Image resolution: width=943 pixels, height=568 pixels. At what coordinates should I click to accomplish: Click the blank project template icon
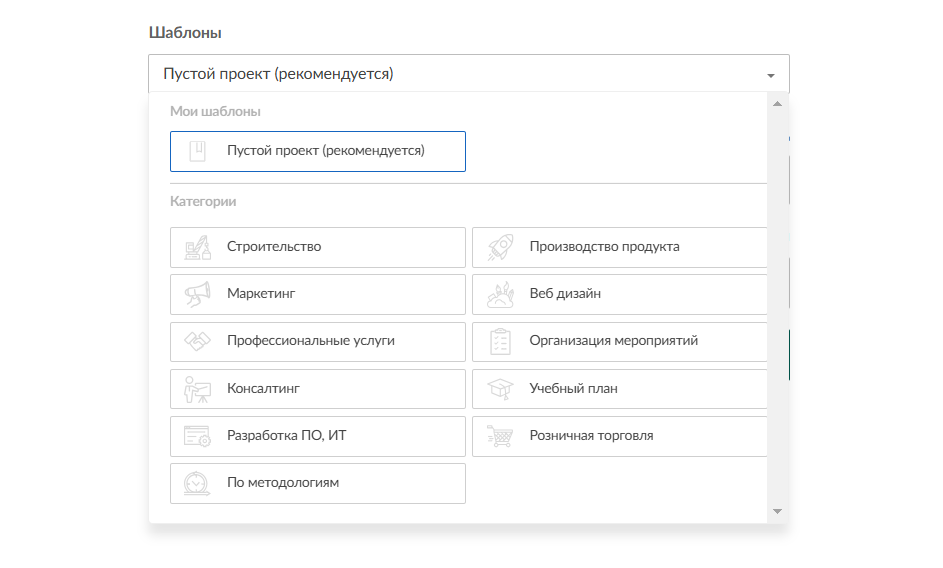point(197,151)
